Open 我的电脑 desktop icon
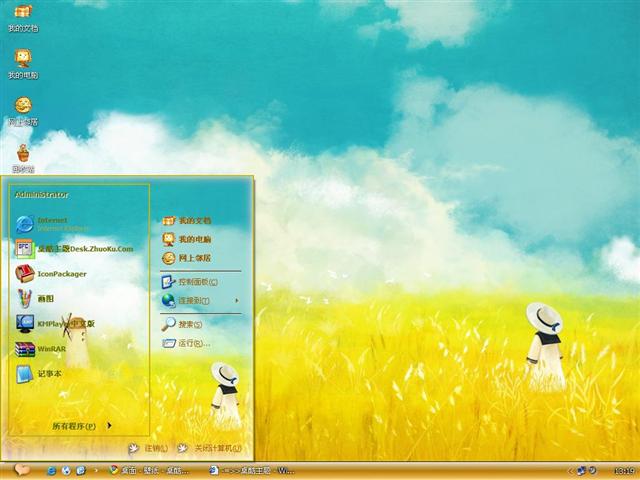Image resolution: width=640 pixels, height=480 pixels. click(x=23, y=64)
